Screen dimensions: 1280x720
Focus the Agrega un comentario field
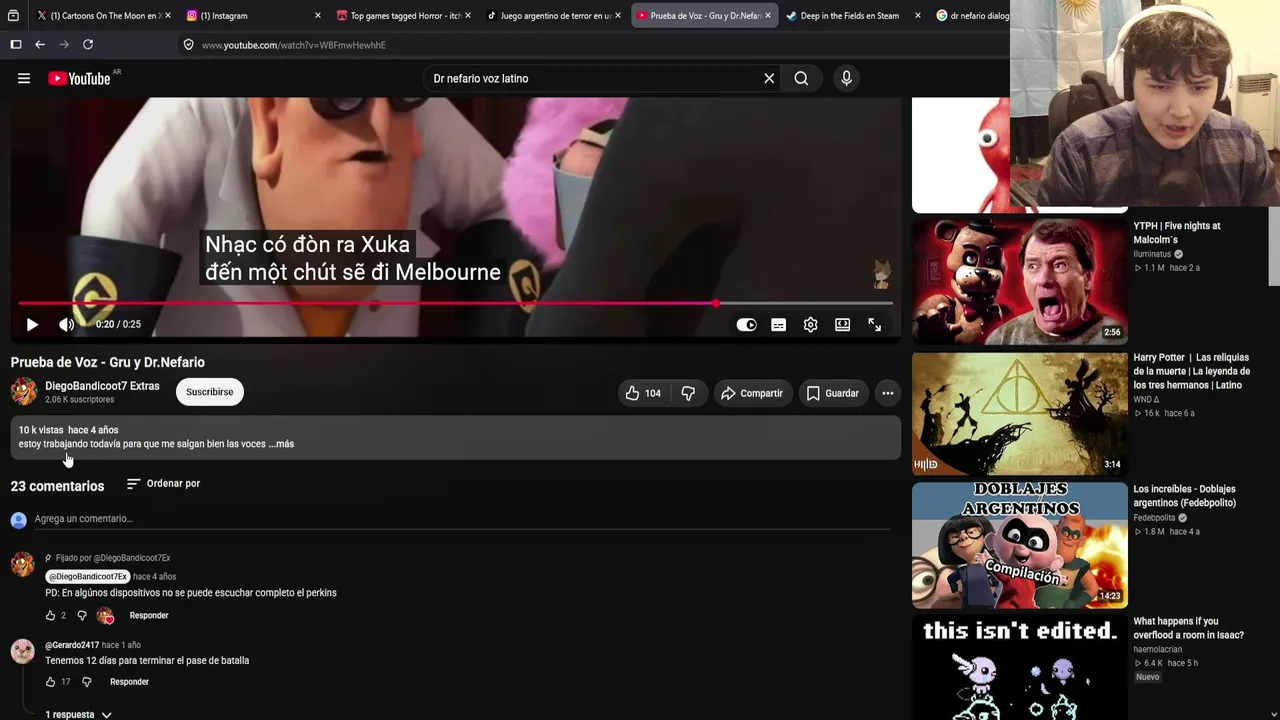click(x=462, y=519)
